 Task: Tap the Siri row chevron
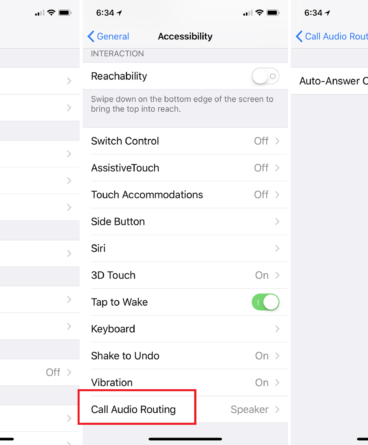pyautogui.click(x=277, y=248)
